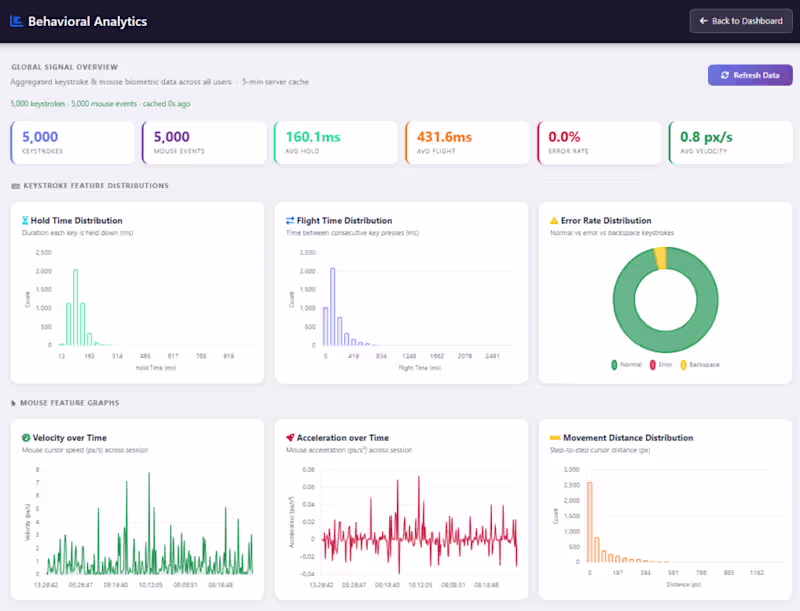Viewport: 800px width, 611px height.
Task: Click the 'Hold Time (ms)' axis label
Action: coord(156,368)
